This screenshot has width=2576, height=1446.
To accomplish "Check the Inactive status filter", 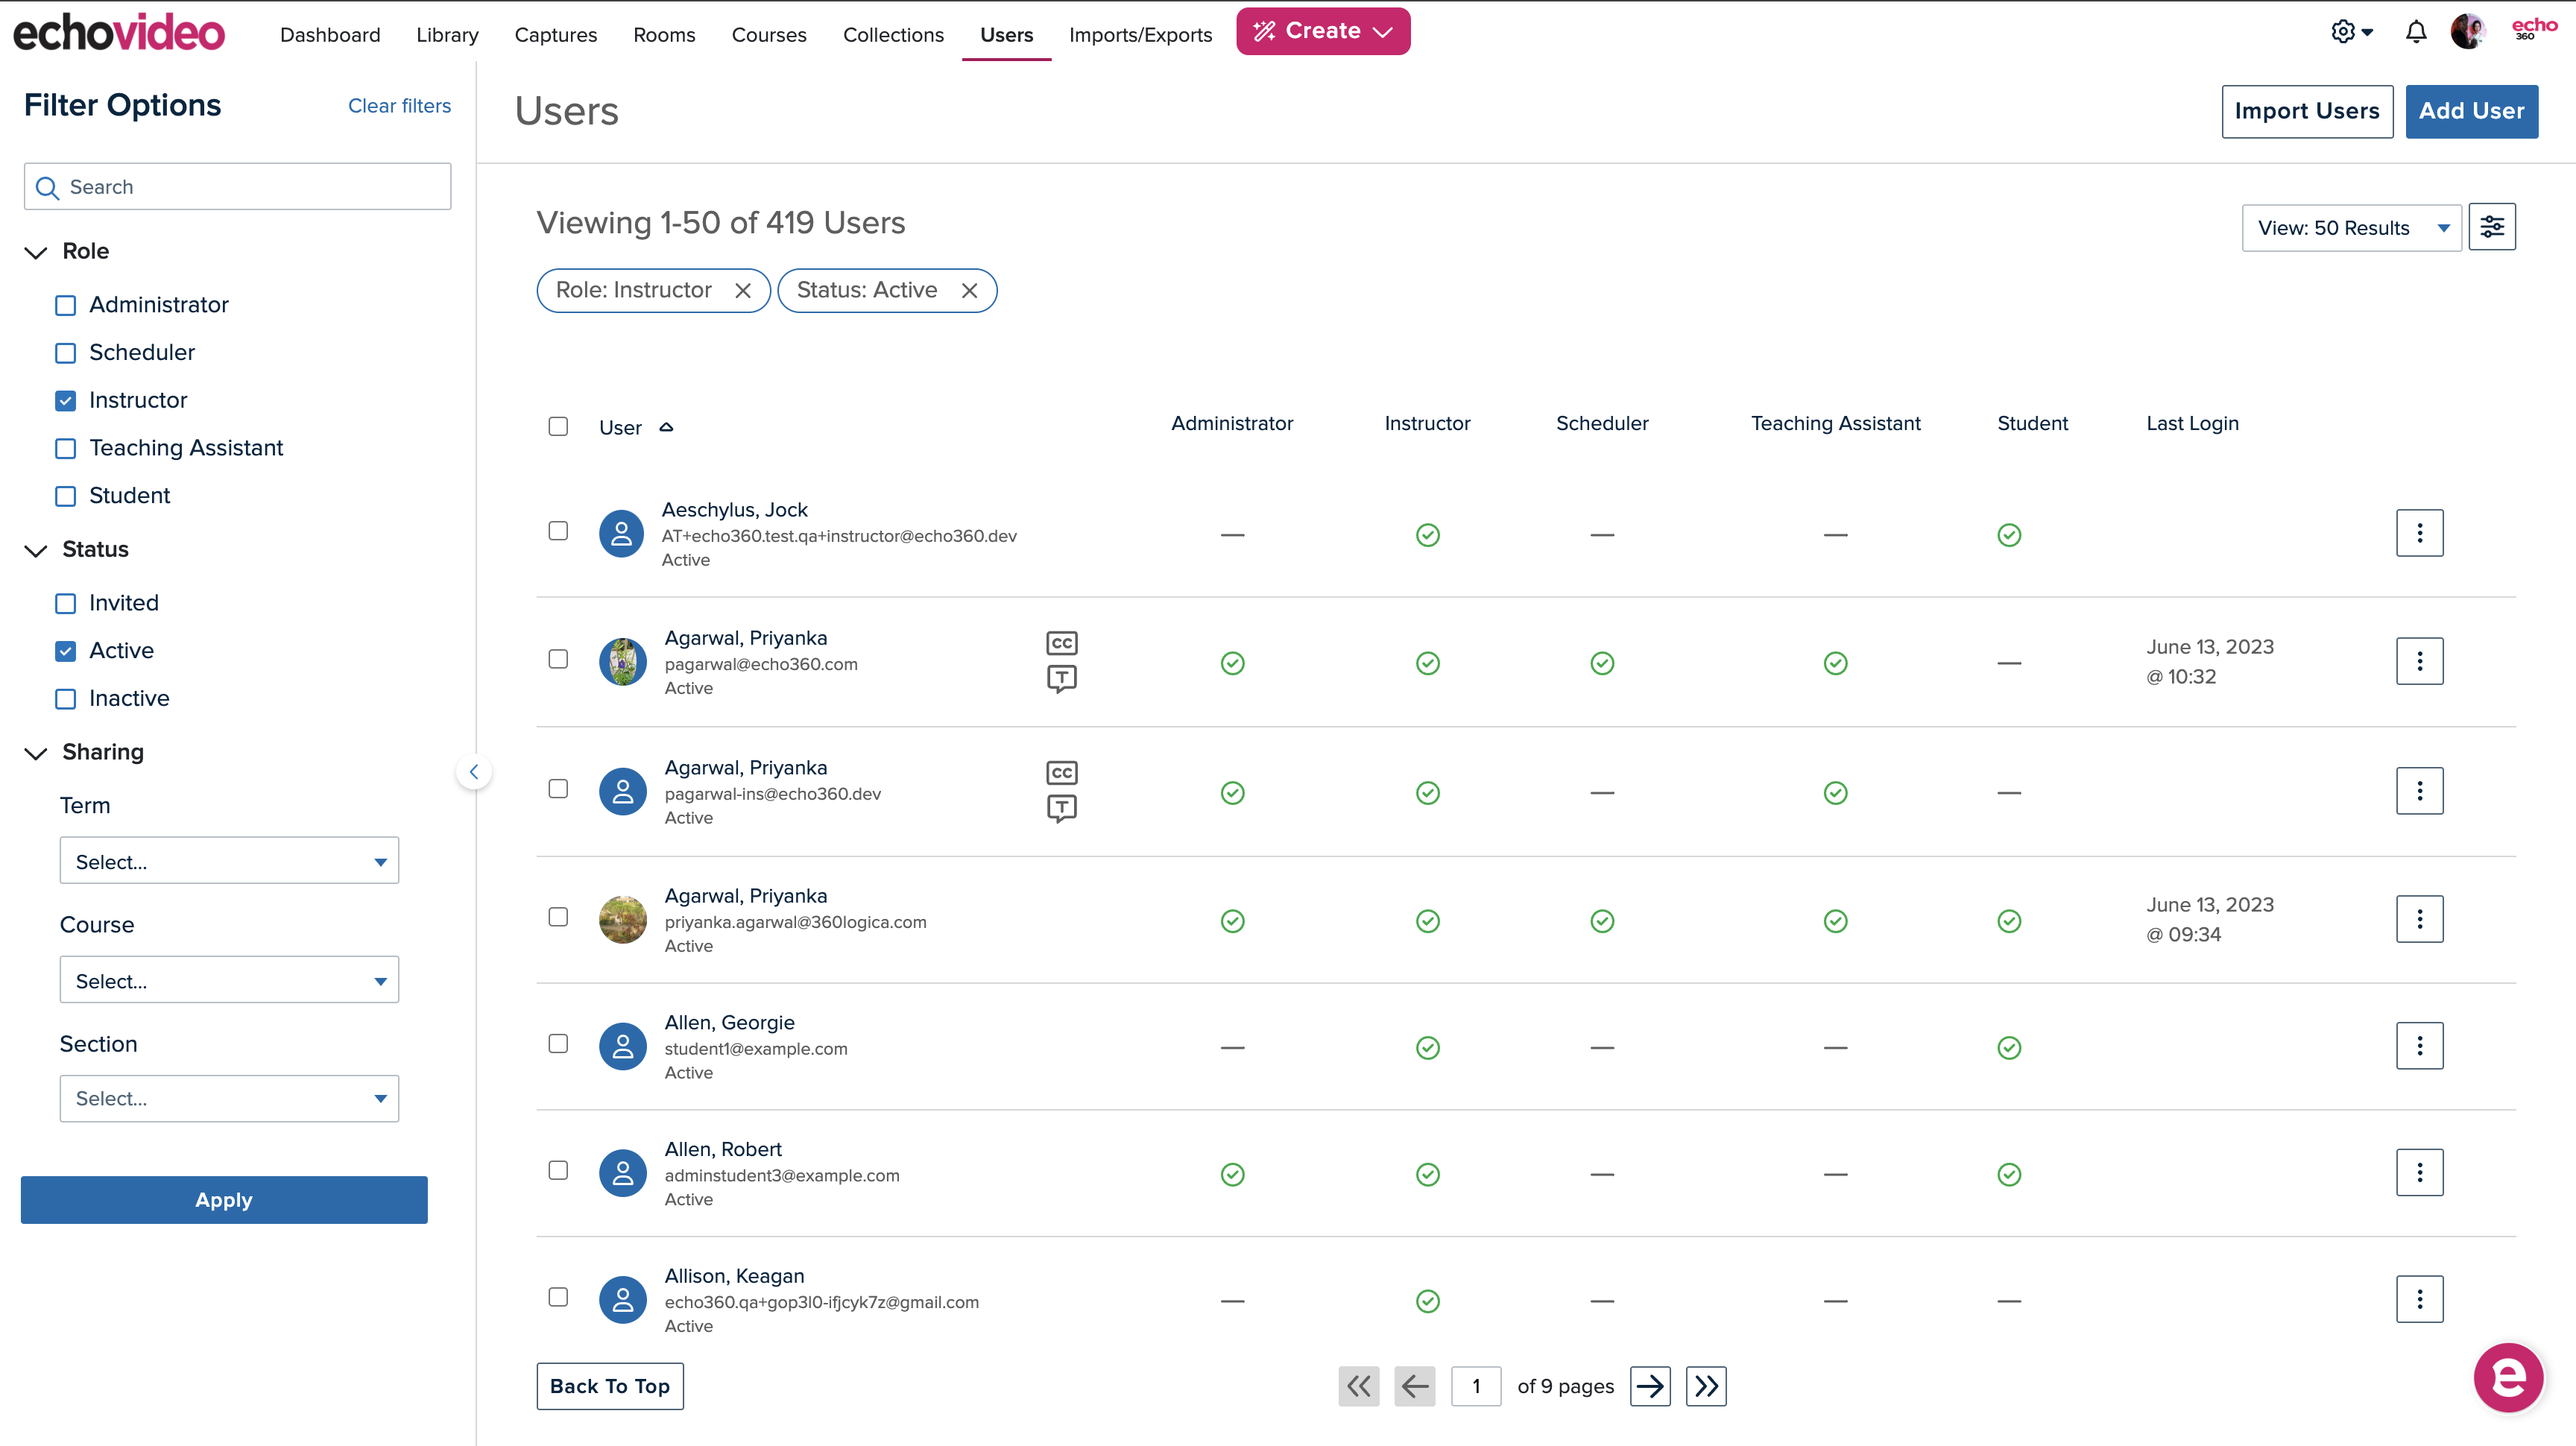I will click(x=65, y=699).
